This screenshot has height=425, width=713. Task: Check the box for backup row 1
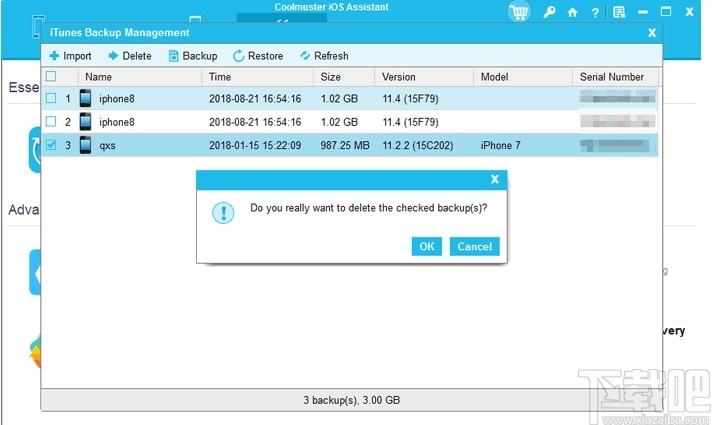(x=51, y=98)
